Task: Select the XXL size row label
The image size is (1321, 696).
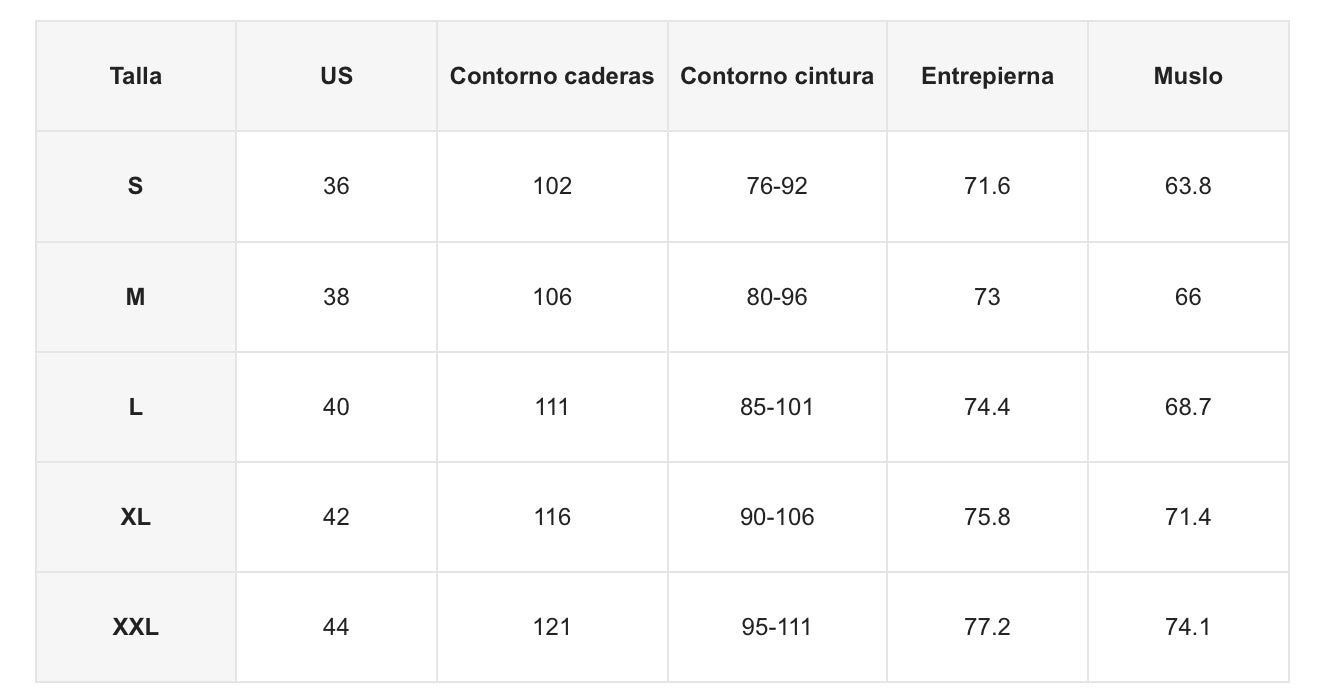Action: (x=136, y=627)
